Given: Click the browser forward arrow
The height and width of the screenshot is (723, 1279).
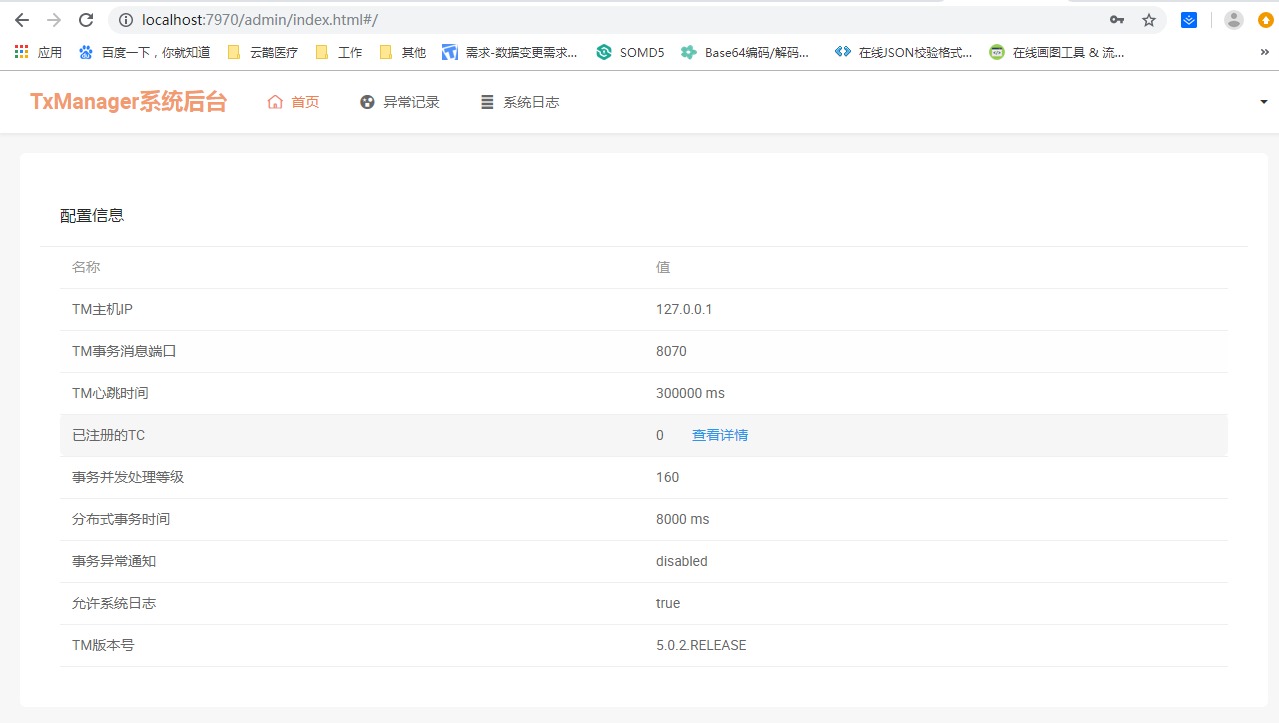Looking at the screenshot, I should (x=54, y=20).
